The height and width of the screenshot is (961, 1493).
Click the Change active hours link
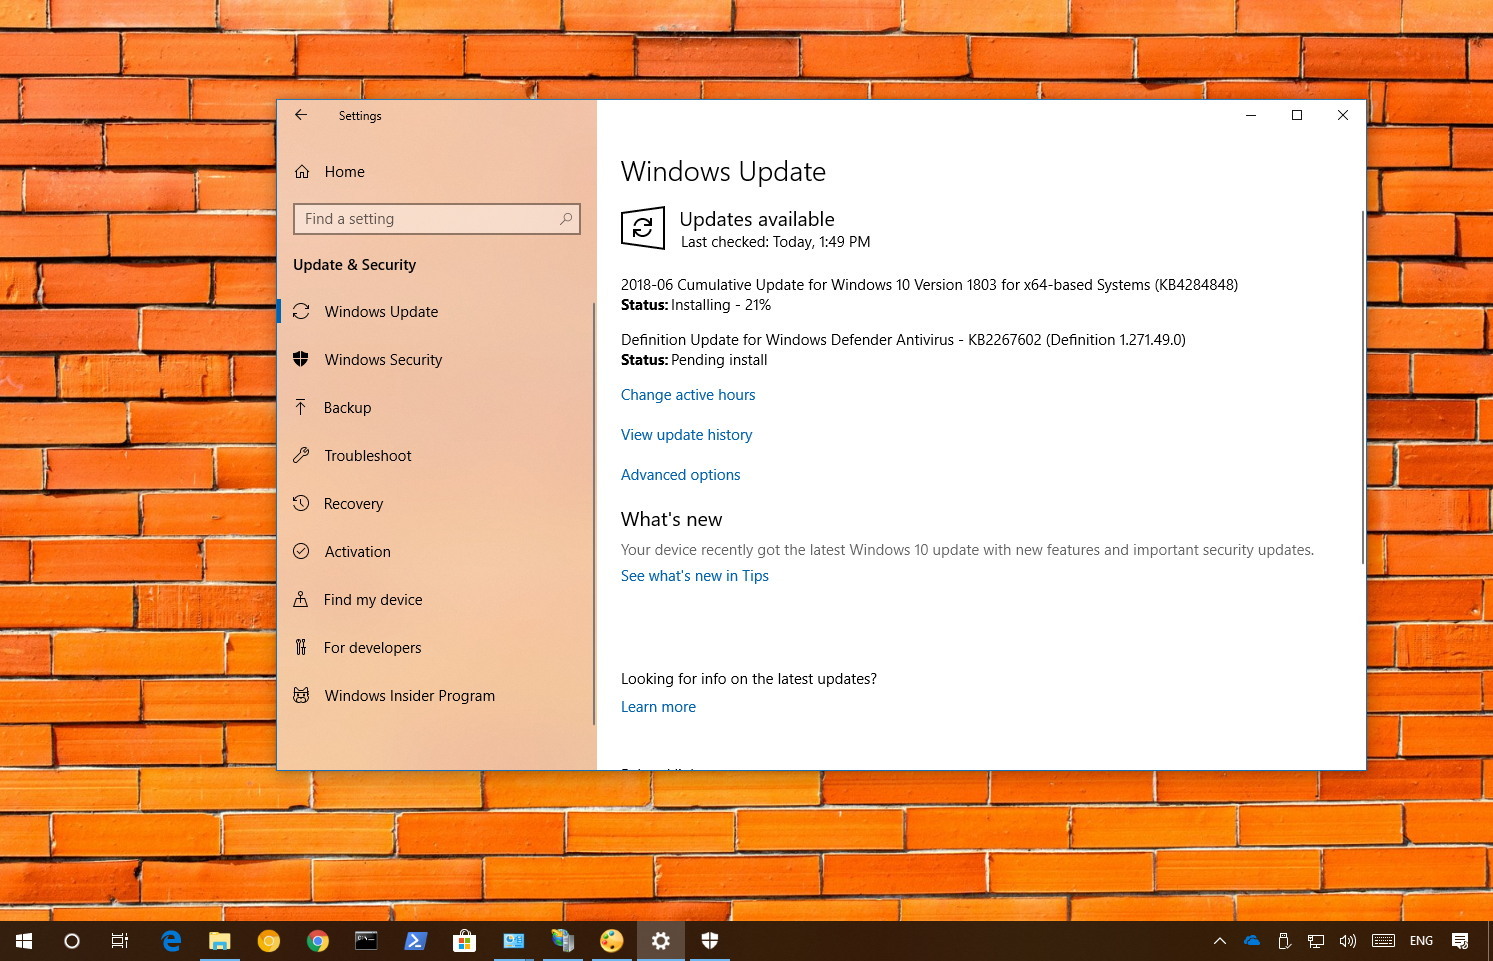pyautogui.click(x=688, y=394)
